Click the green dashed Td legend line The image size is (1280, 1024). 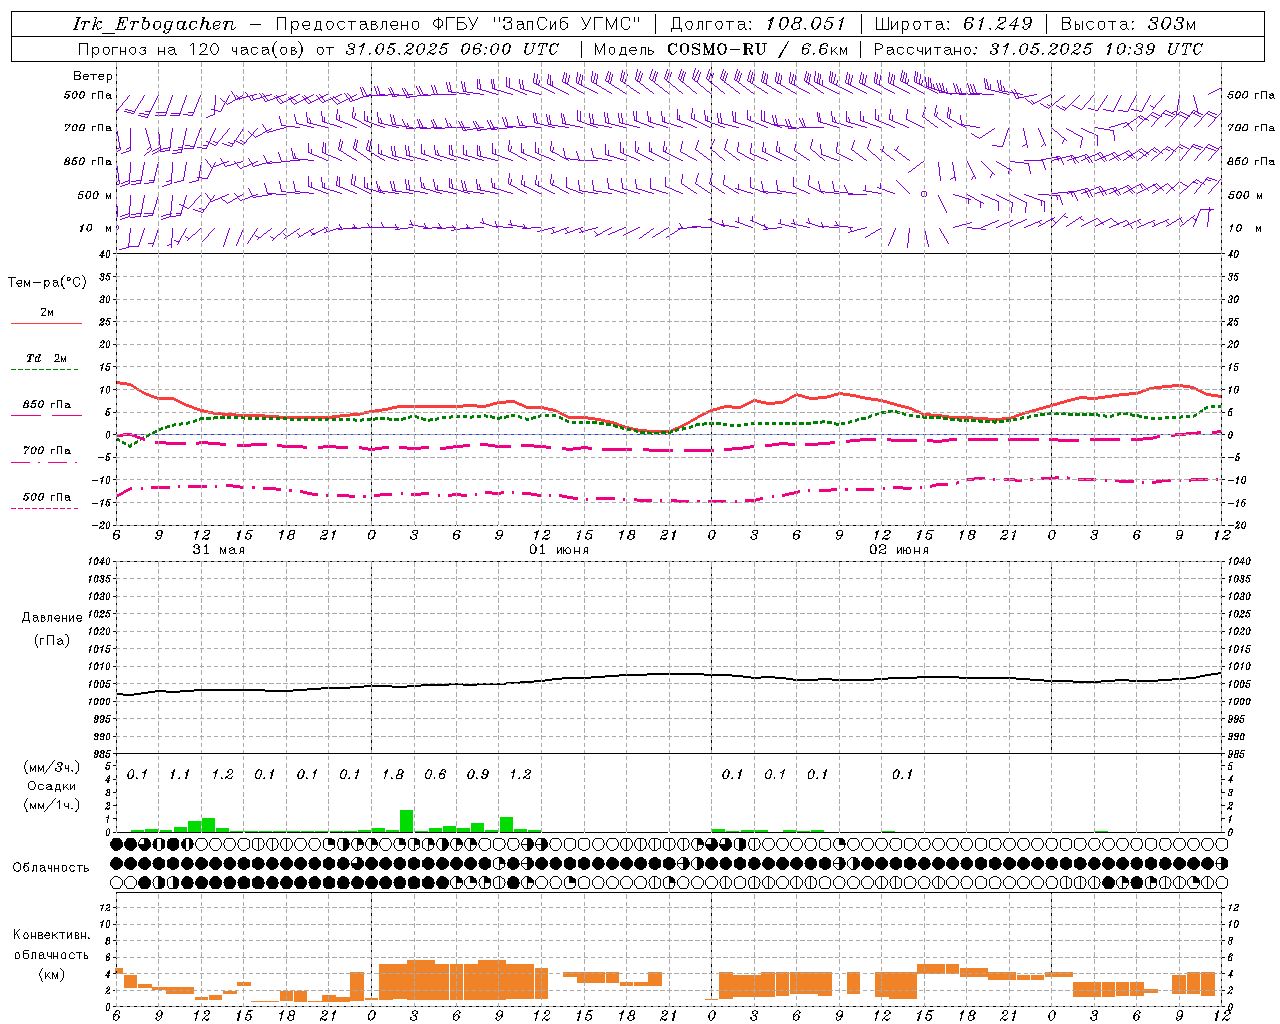click(x=46, y=370)
